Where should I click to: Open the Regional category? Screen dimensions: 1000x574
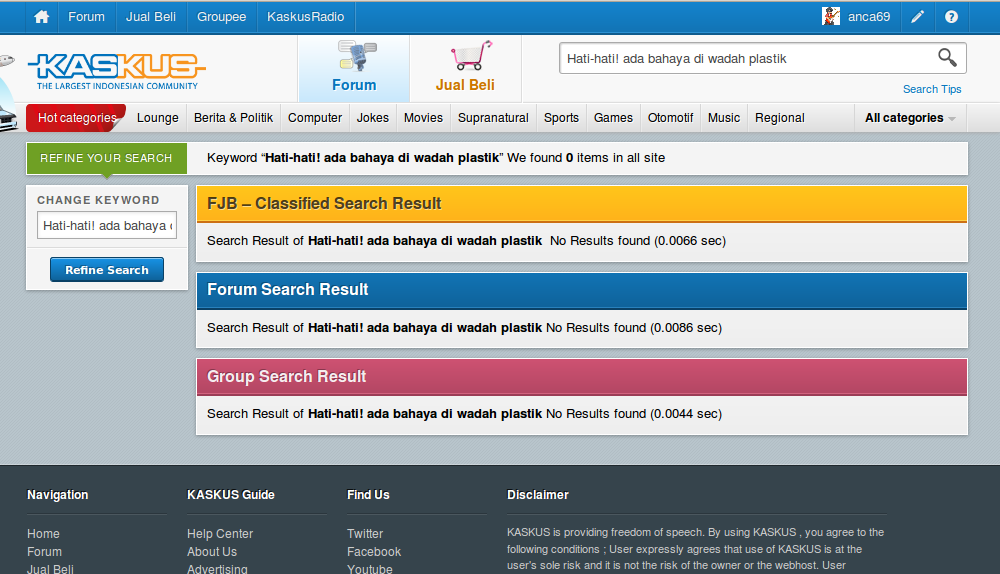click(x=779, y=118)
